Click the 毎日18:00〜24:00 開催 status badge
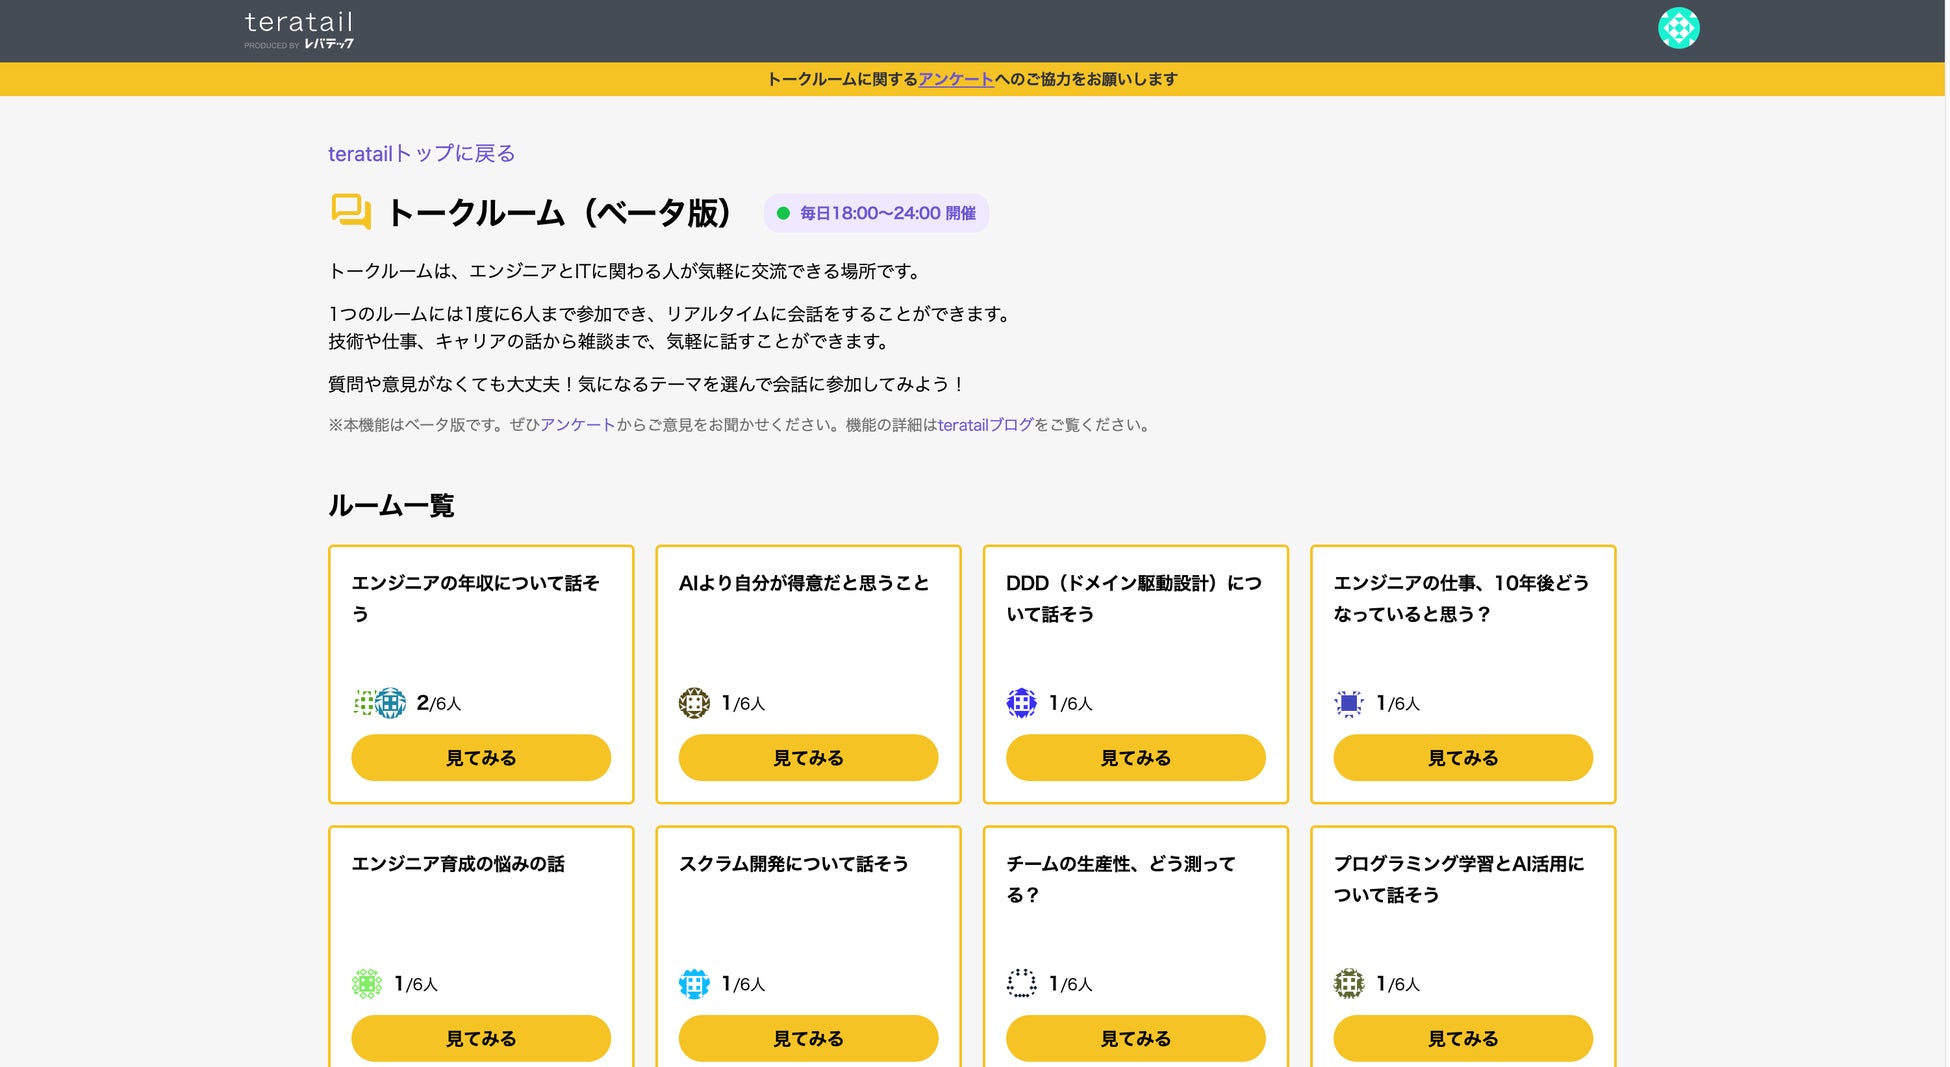The image size is (1950, 1067). (876, 213)
